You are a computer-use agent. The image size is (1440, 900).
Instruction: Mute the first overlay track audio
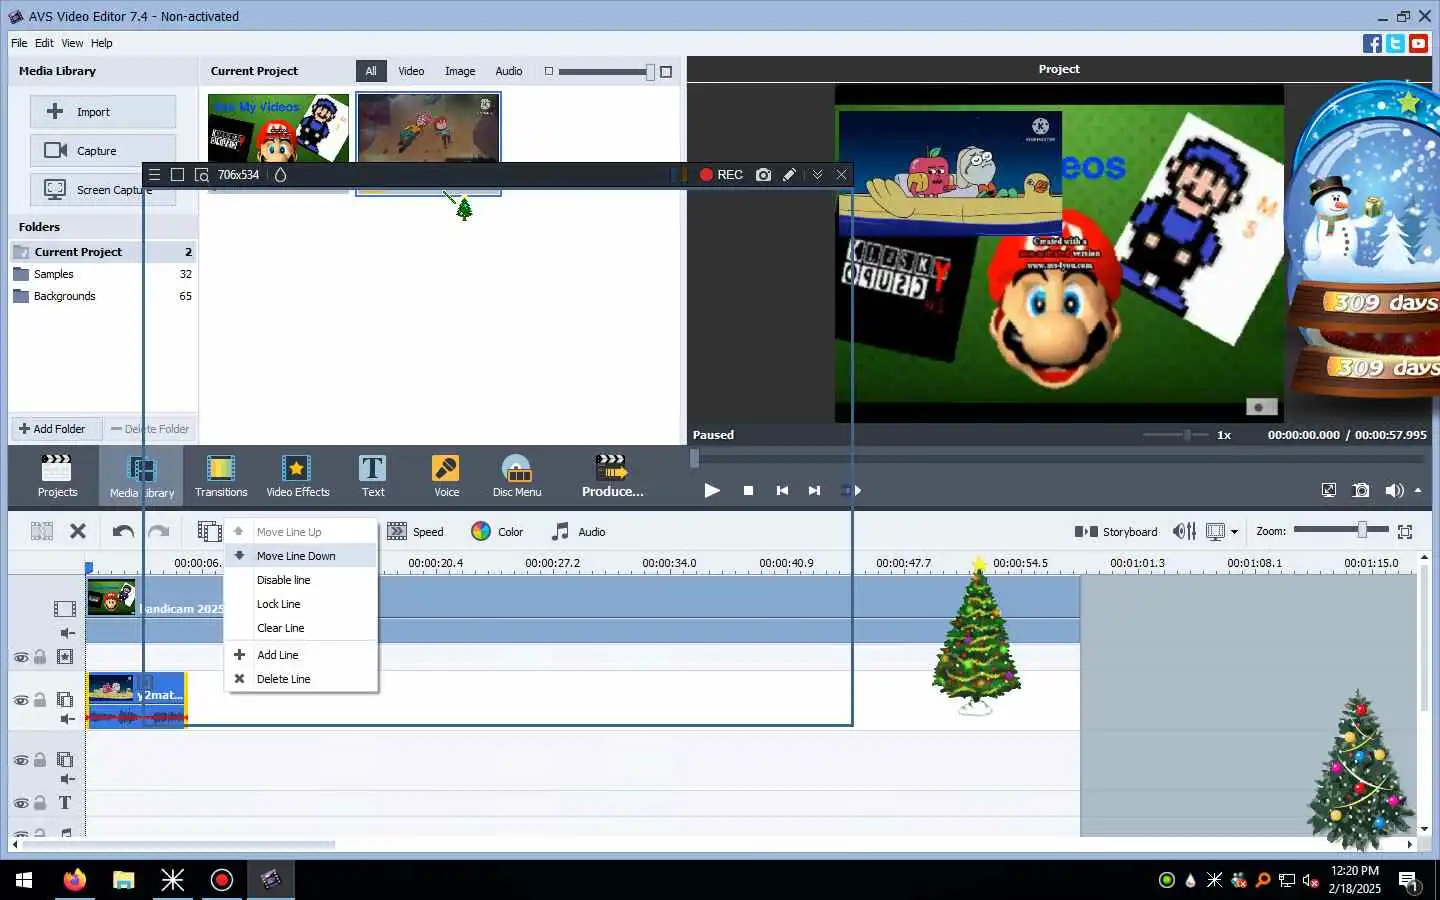pos(67,719)
